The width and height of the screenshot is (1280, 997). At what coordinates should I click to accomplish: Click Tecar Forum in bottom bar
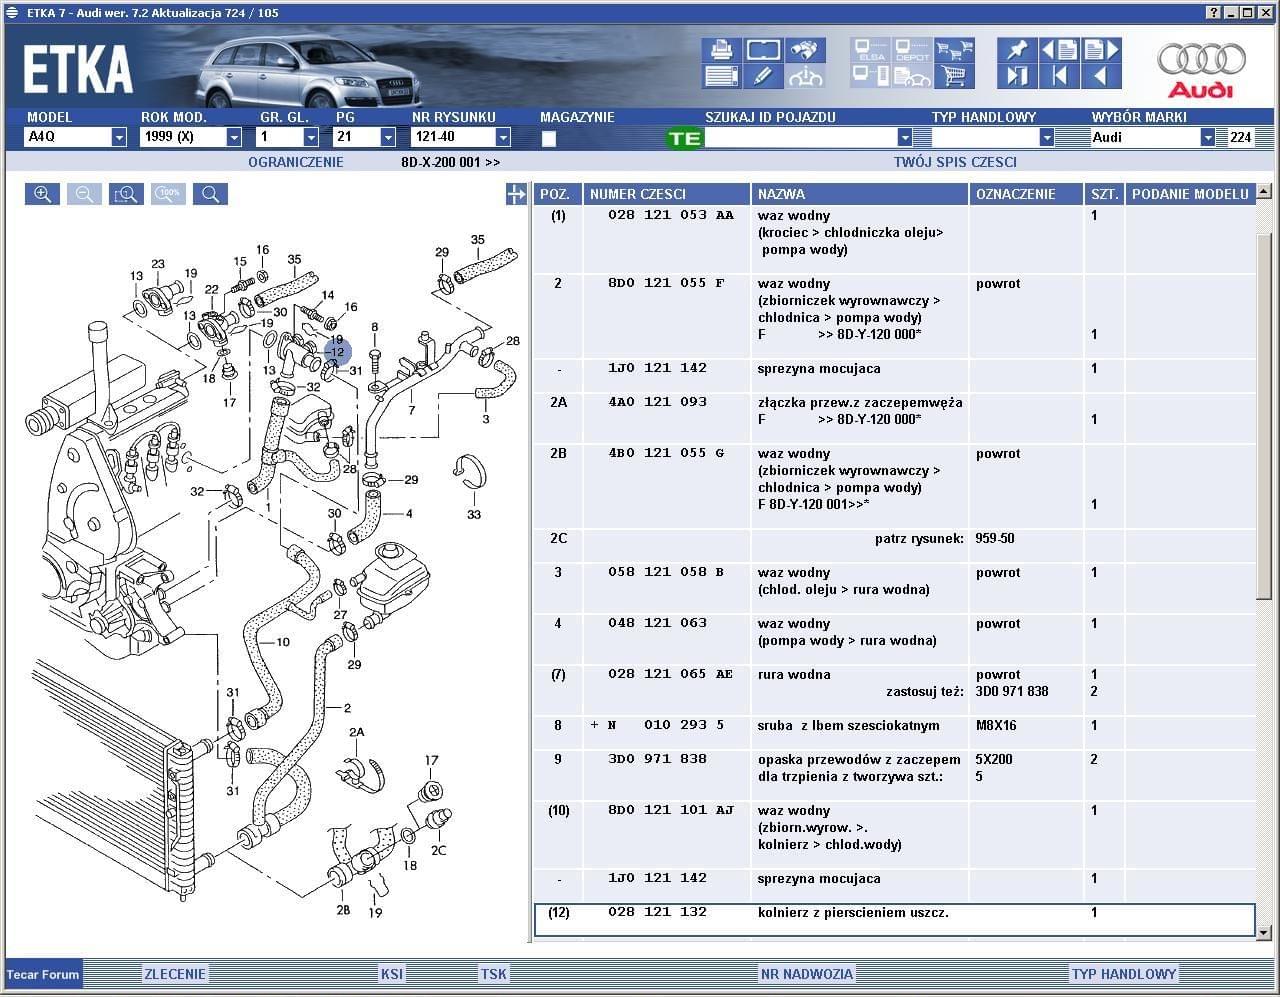pyautogui.click(x=43, y=974)
